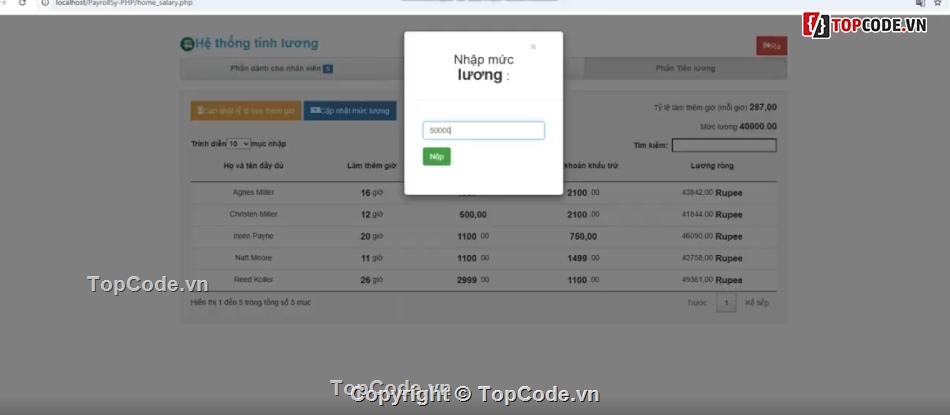The width and height of the screenshot is (950, 415).
Task: Click the Hệ thống tính lương title
Action: [256, 44]
